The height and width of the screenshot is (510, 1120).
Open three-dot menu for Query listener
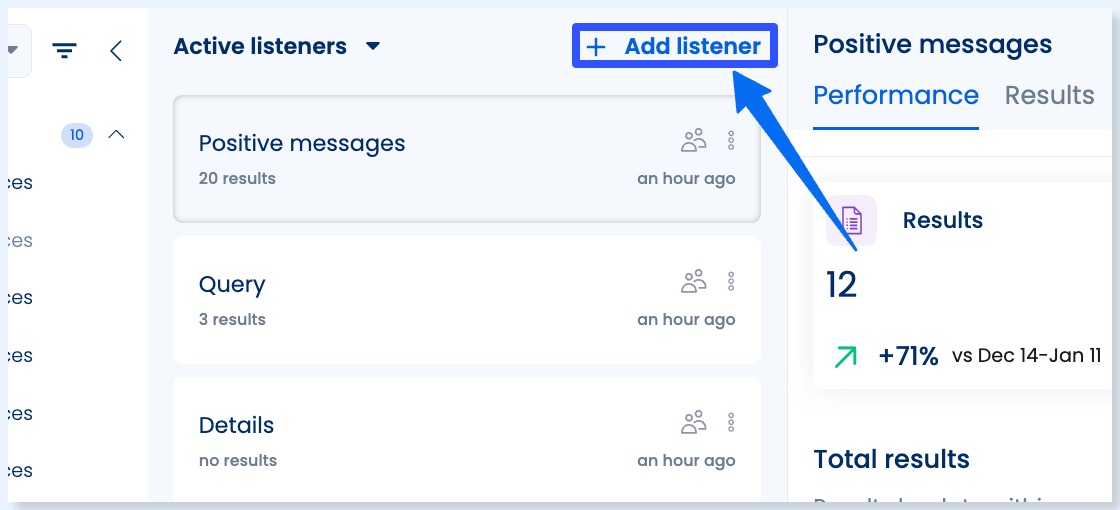tap(731, 282)
